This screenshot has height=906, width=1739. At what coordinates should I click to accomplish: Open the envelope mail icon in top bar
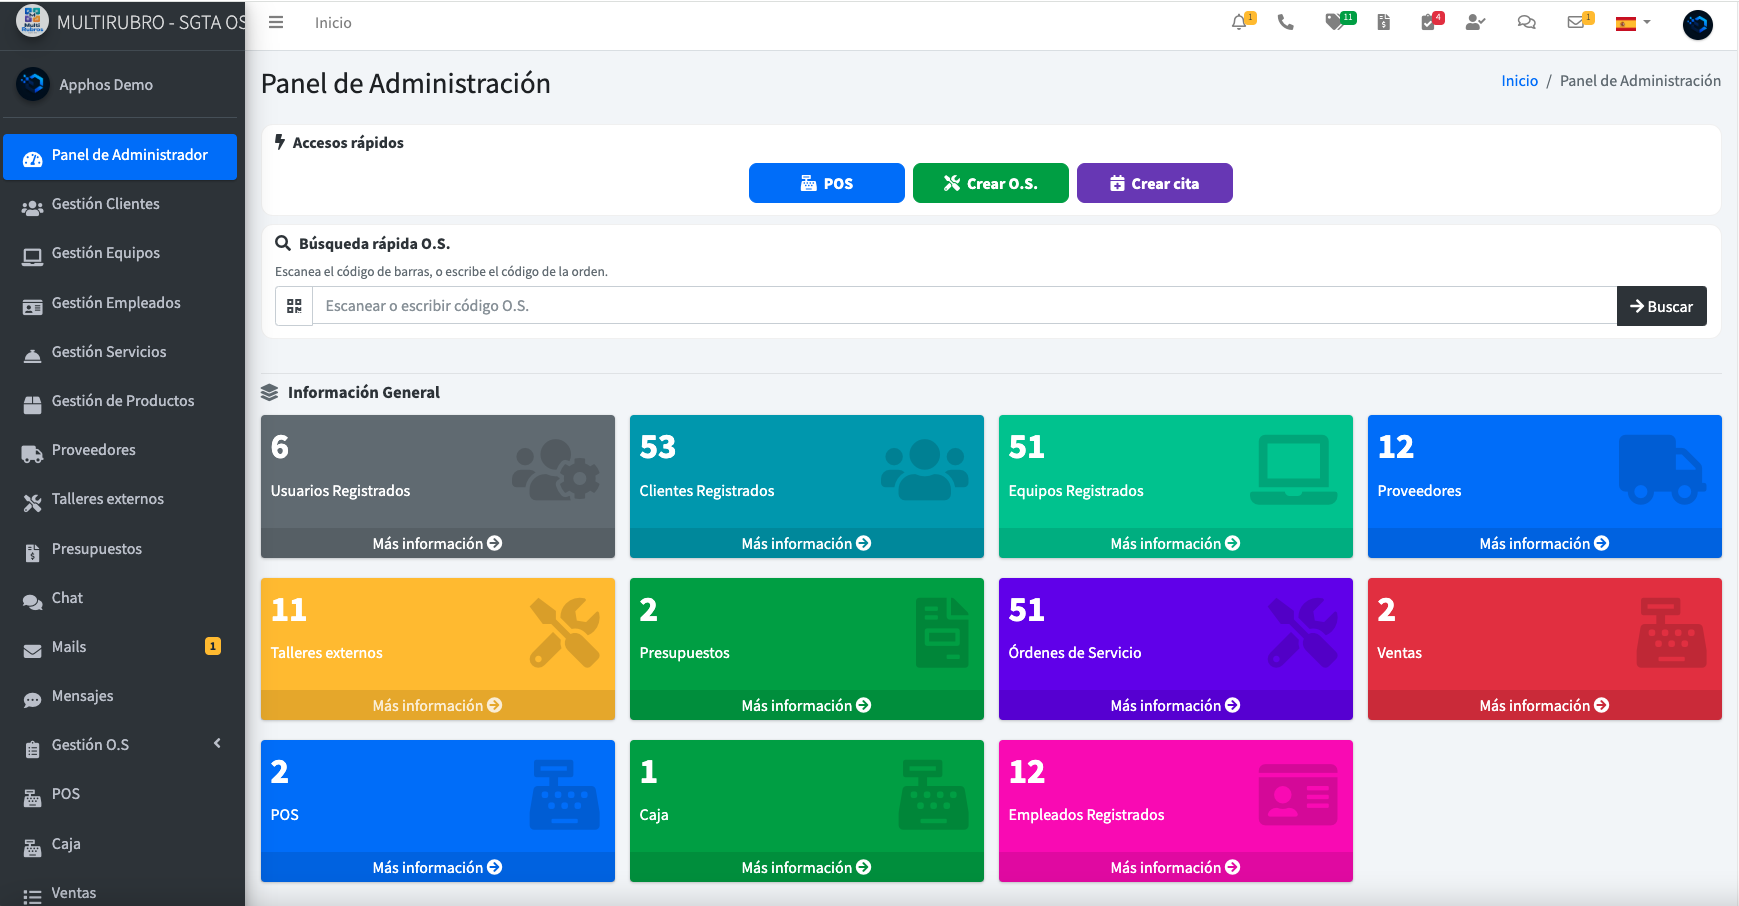tap(1575, 22)
